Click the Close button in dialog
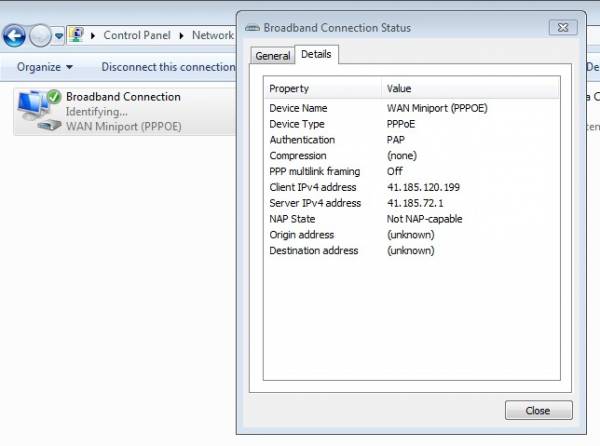600x446 pixels. (538, 410)
